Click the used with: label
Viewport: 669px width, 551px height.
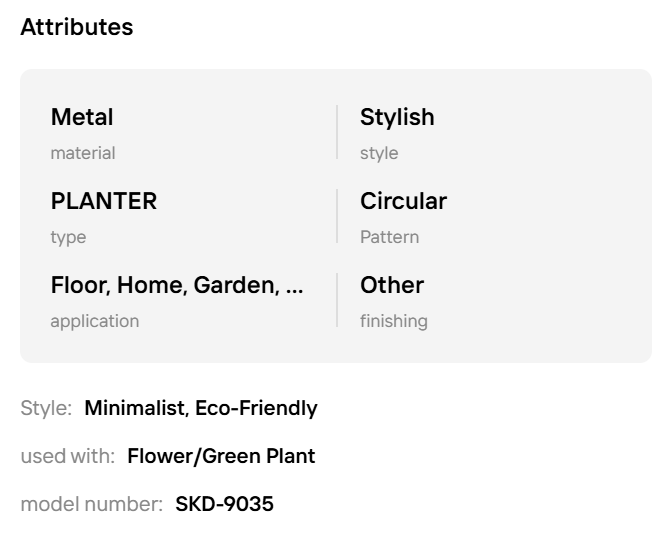(x=67, y=456)
